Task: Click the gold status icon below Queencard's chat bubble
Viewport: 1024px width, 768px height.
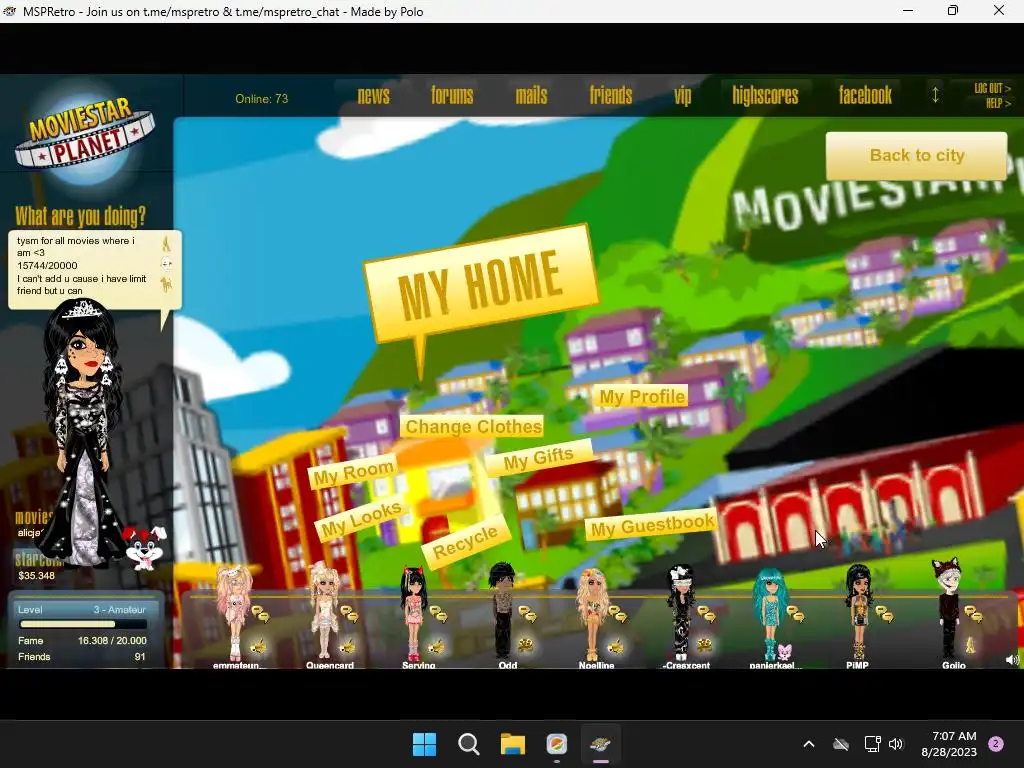Action: [347, 647]
